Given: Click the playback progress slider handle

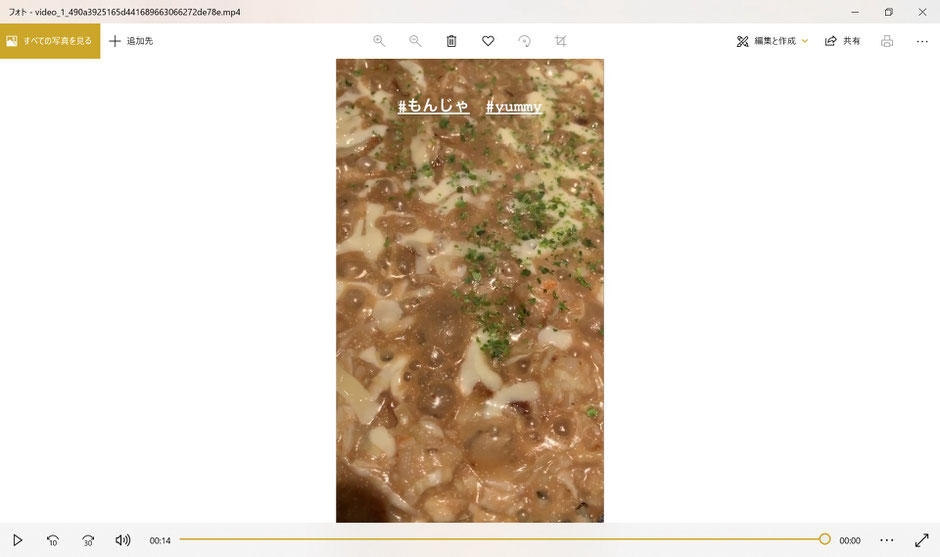Looking at the screenshot, I should (825, 539).
